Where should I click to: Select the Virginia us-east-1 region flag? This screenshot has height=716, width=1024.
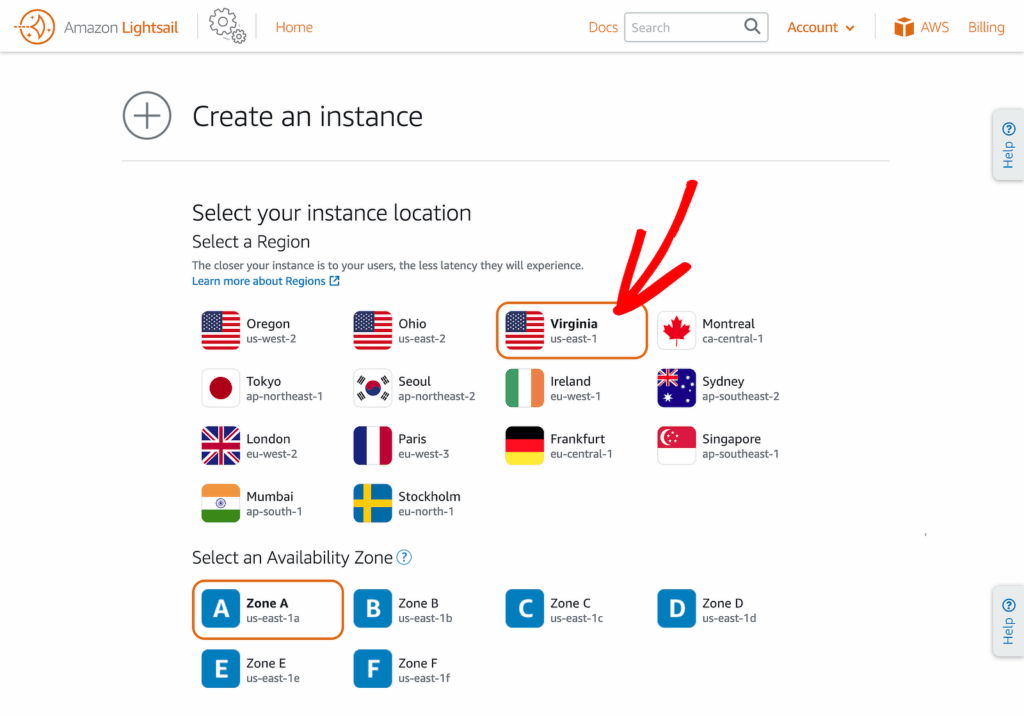click(524, 331)
